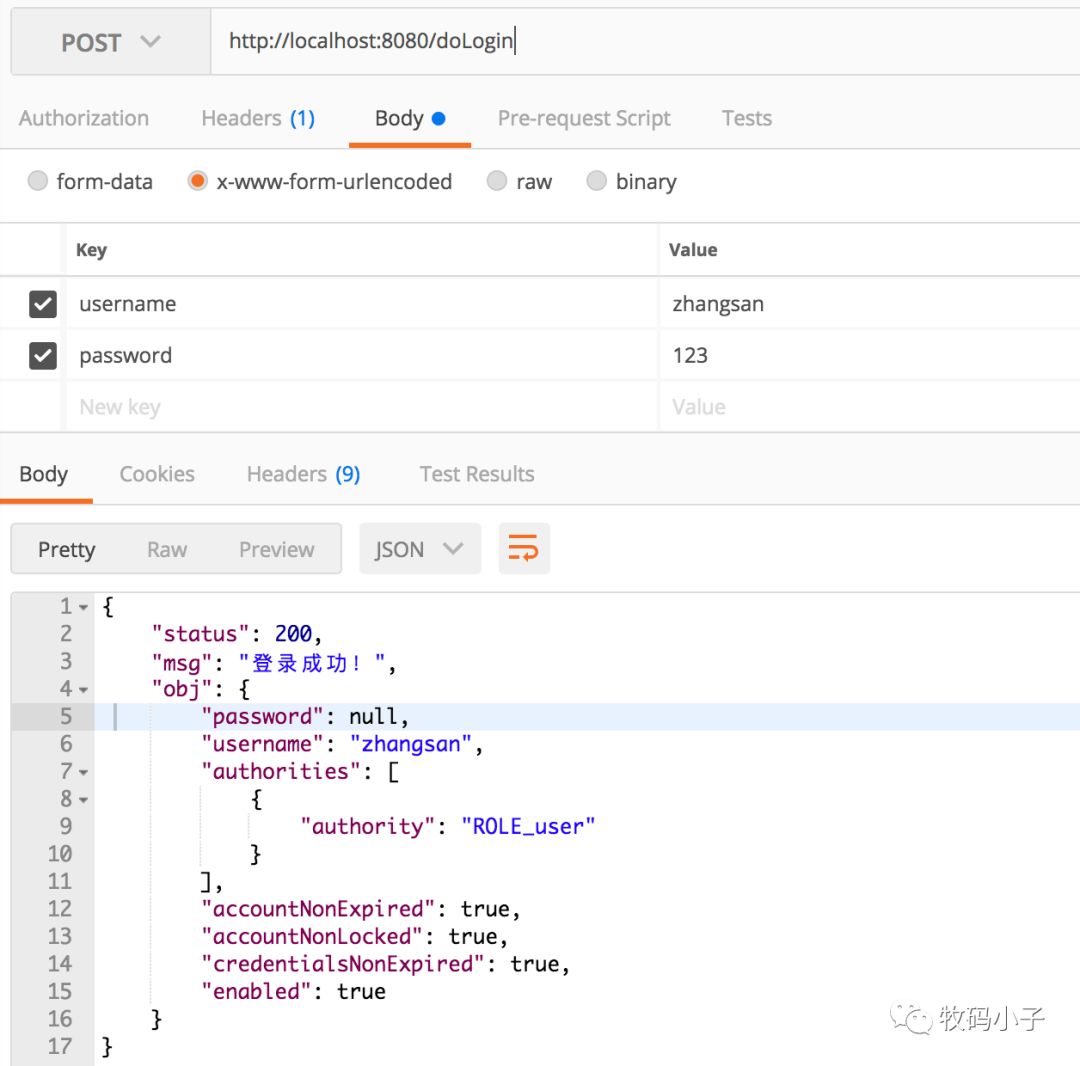The height and width of the screenshot is (1066, 1080).
Task: Switch to the Tests tab
Action: (746, 118)
